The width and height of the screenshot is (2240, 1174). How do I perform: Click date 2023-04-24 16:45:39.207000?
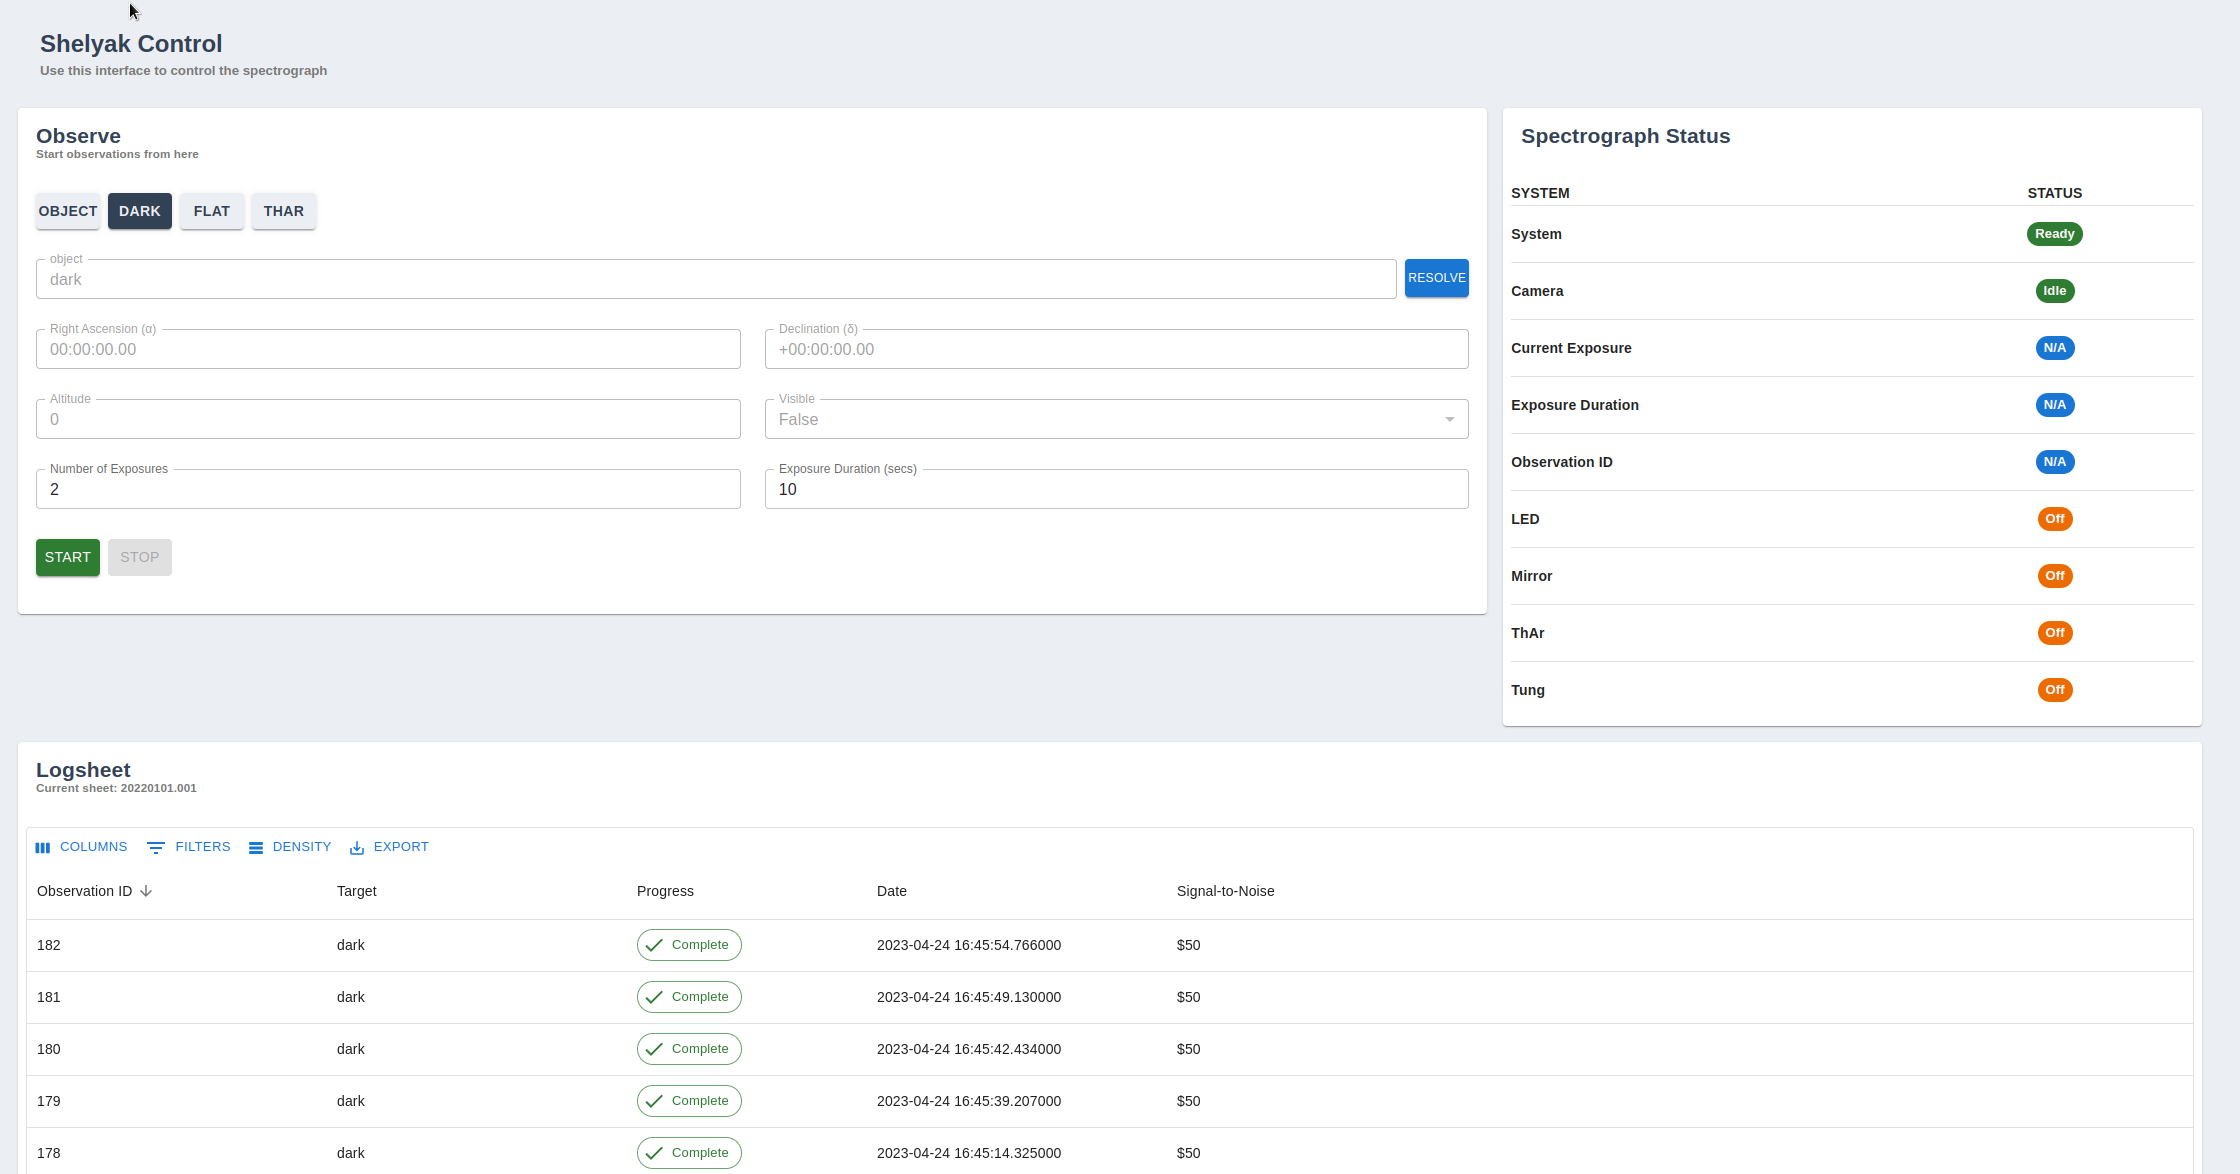[969, 1101]
